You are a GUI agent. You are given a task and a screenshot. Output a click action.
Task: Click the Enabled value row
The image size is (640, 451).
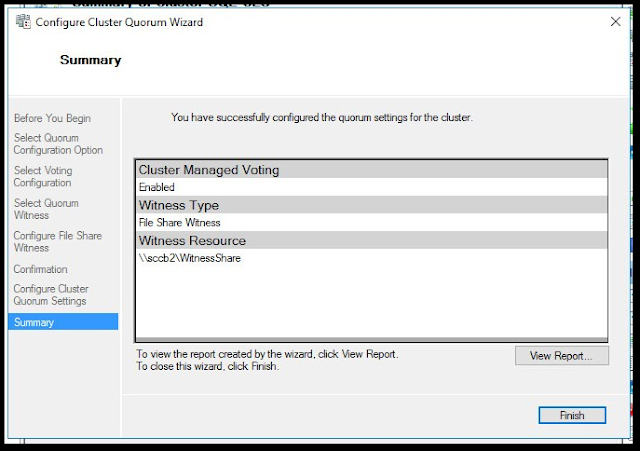pyautogui.click(x=371, y=187)
